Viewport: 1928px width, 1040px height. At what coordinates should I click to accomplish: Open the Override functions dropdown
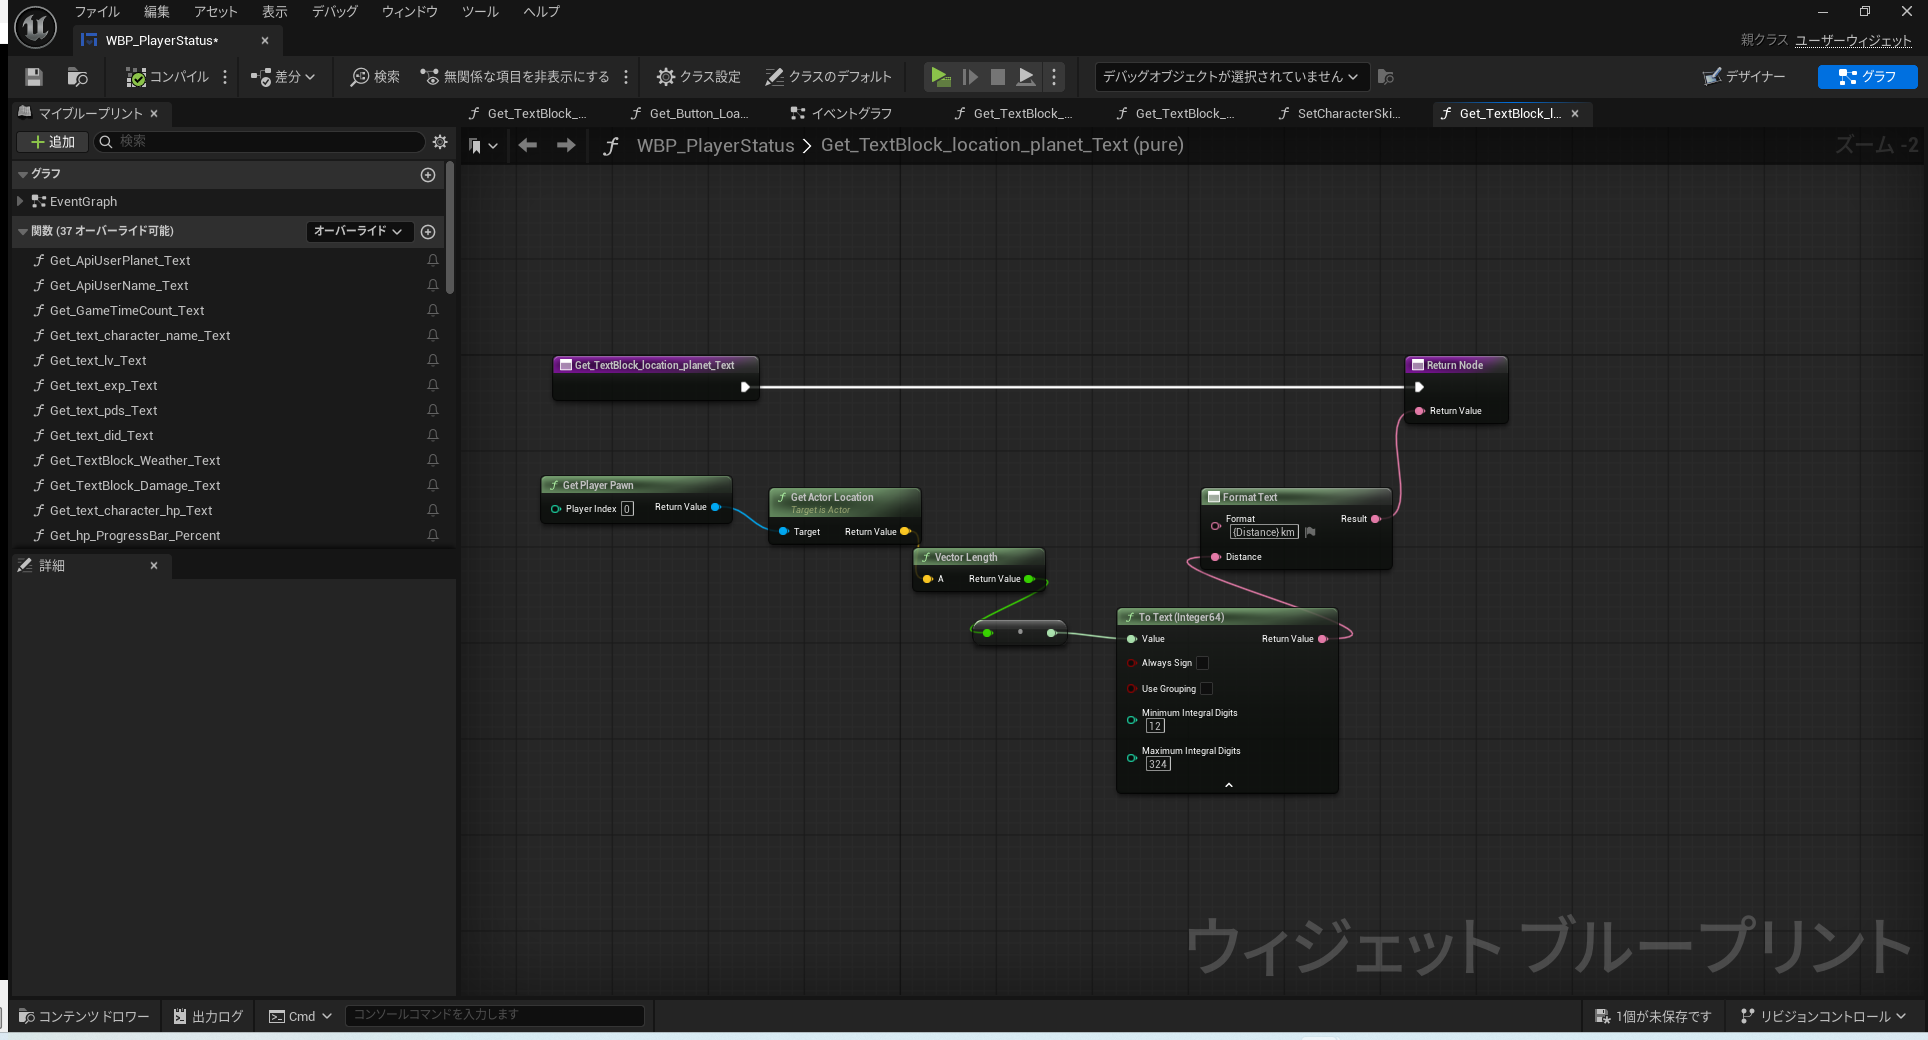358,231
